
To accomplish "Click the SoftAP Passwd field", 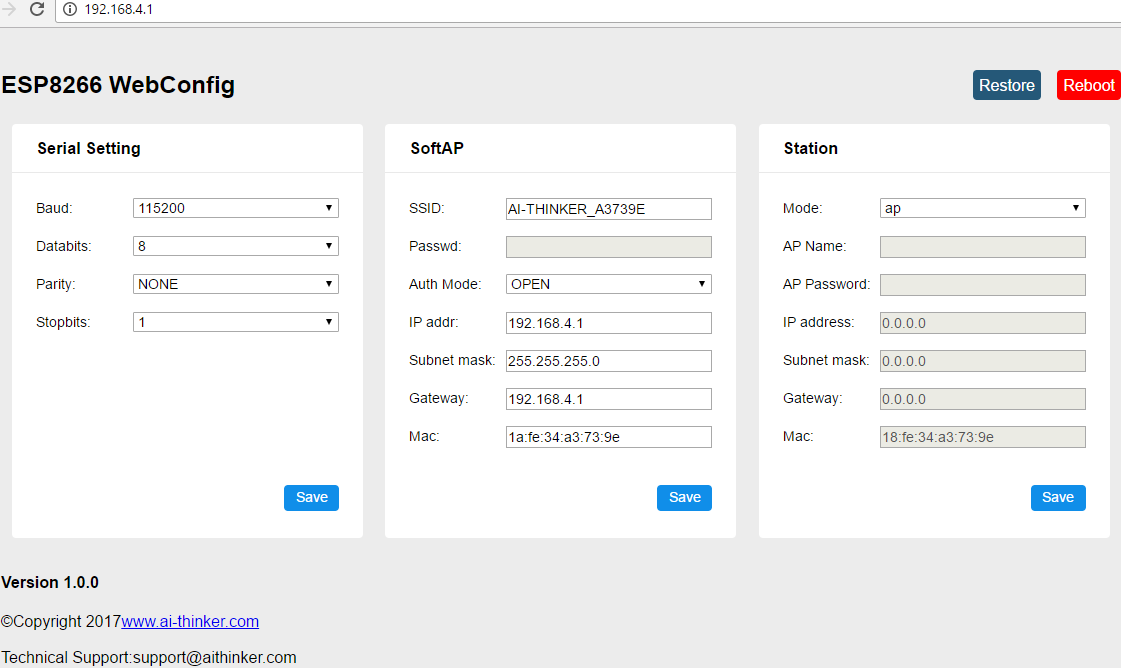I will (609, 247).
